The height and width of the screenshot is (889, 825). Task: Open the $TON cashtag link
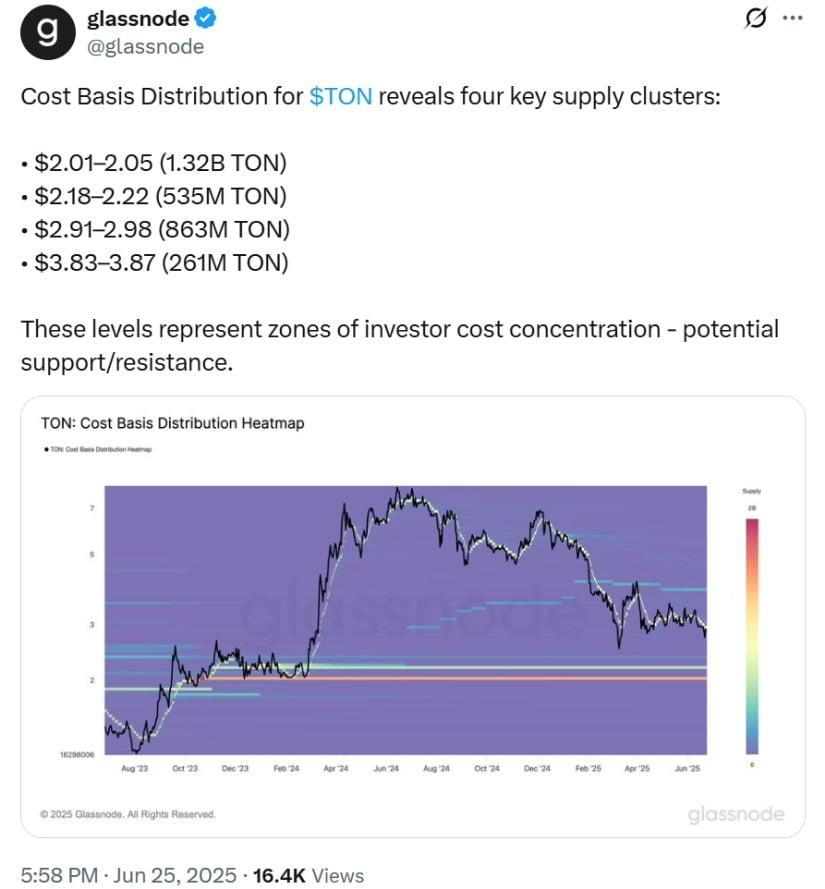(x=341, y=97)
